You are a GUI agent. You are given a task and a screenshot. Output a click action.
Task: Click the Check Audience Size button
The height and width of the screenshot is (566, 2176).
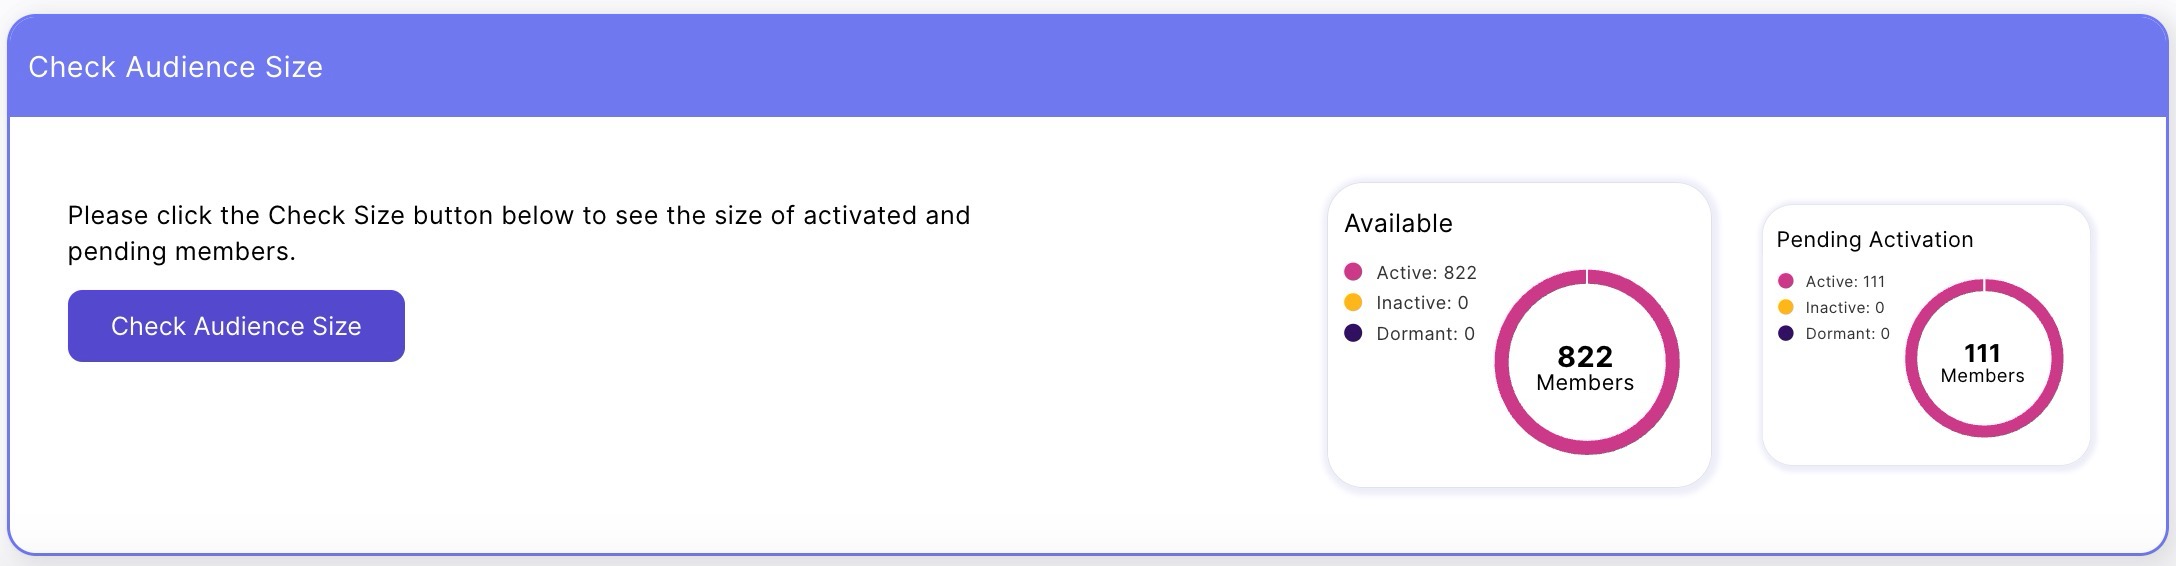click(x=236, y=326)
